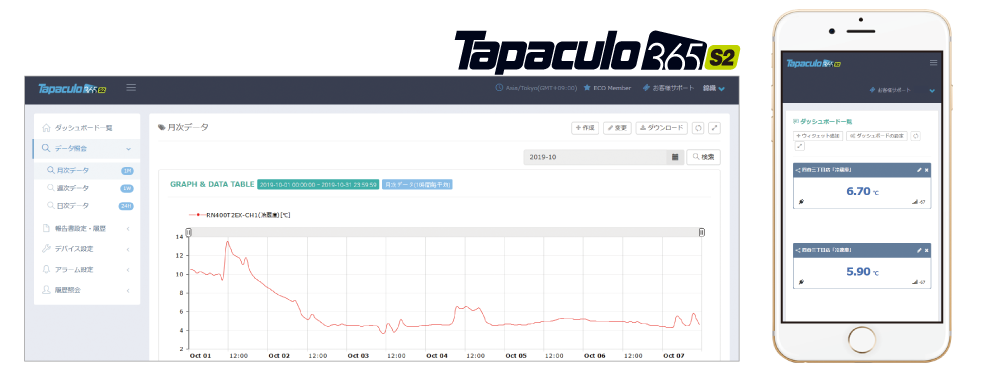Viewport: 990px width, 371px height.
Task: Close the 5.90 ℃ widget
Action: coord(927,250)
